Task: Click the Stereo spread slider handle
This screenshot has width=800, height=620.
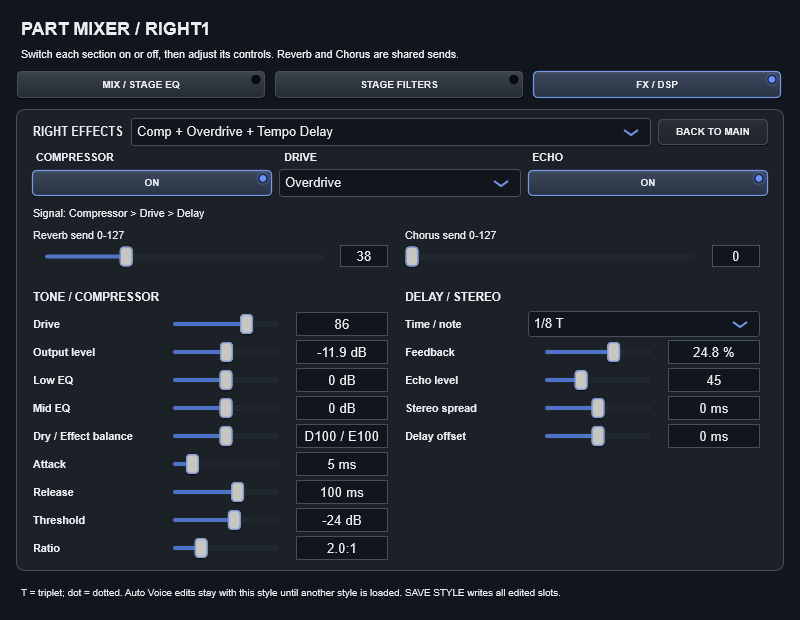Action: [598, 408]
